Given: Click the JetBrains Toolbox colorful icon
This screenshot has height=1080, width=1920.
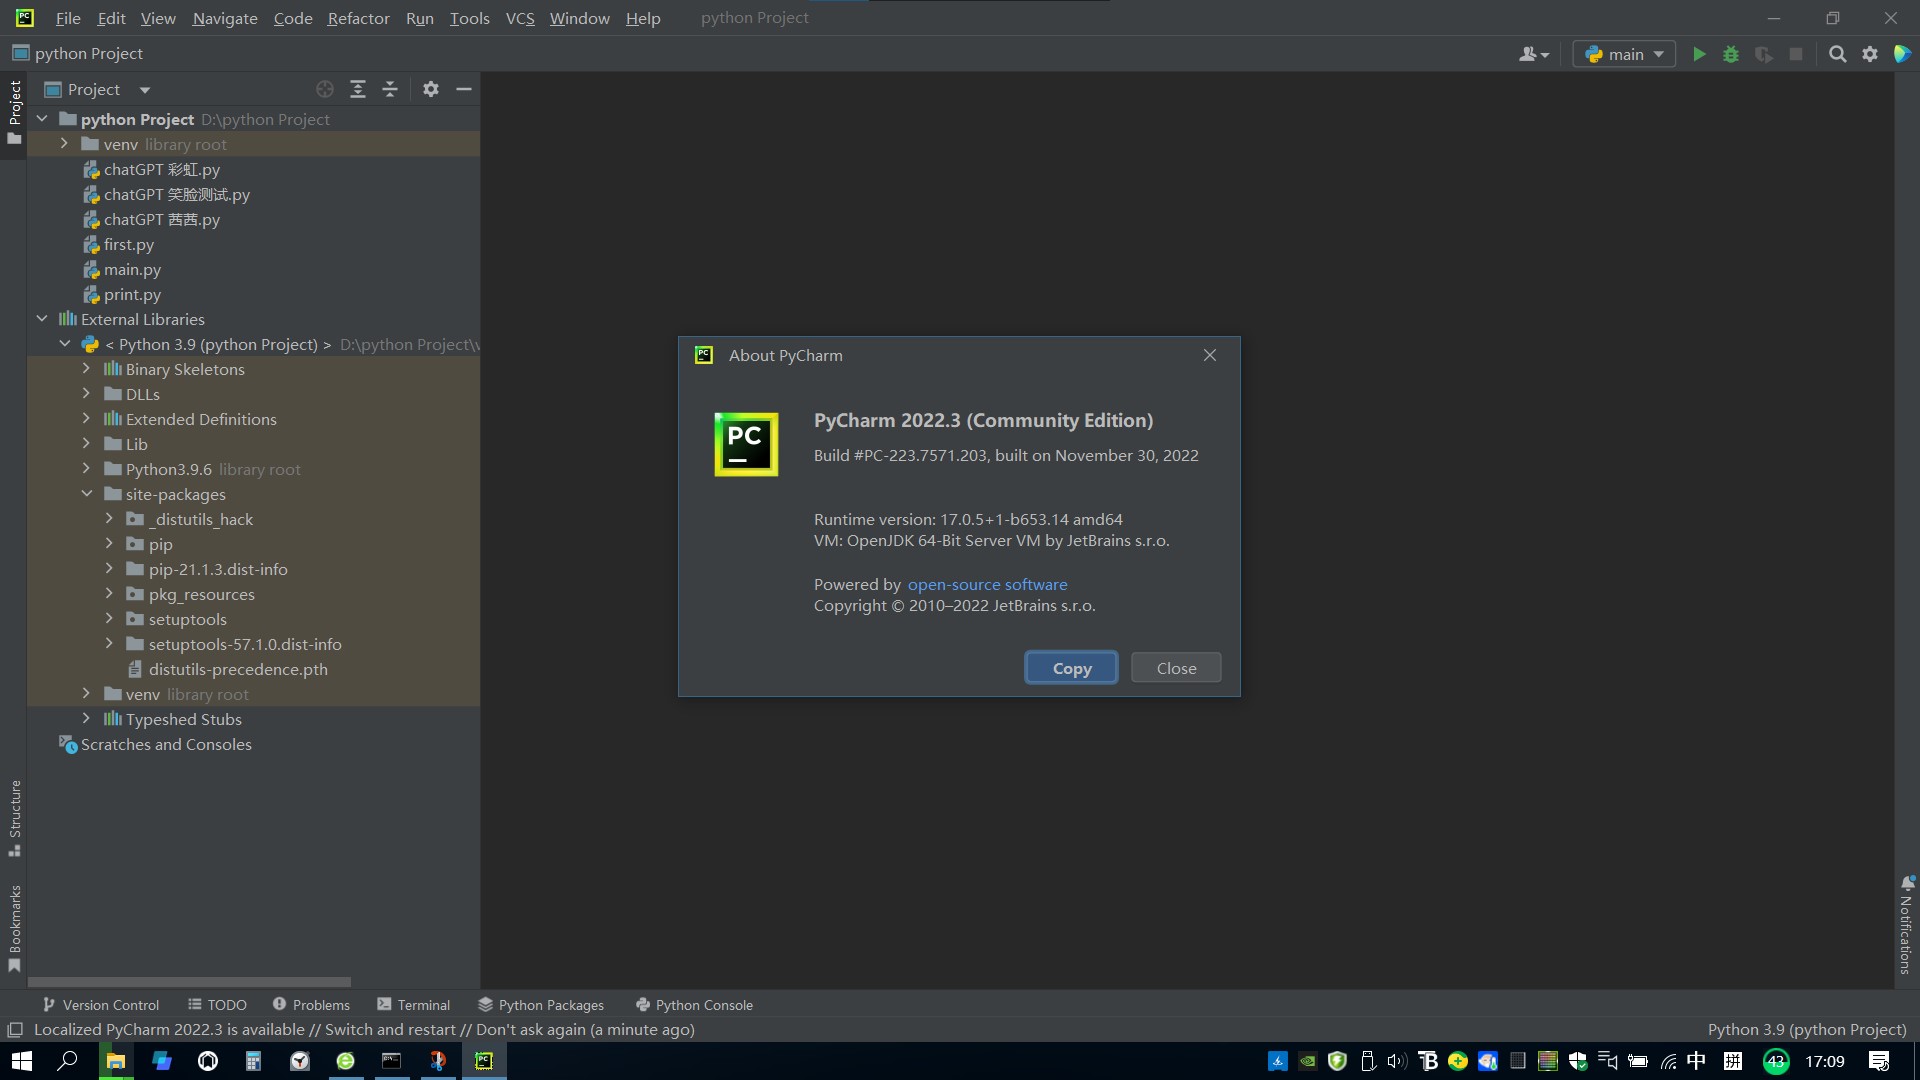Looking at the screenshot, I should pyautogui.click(x=1903, y=54).
